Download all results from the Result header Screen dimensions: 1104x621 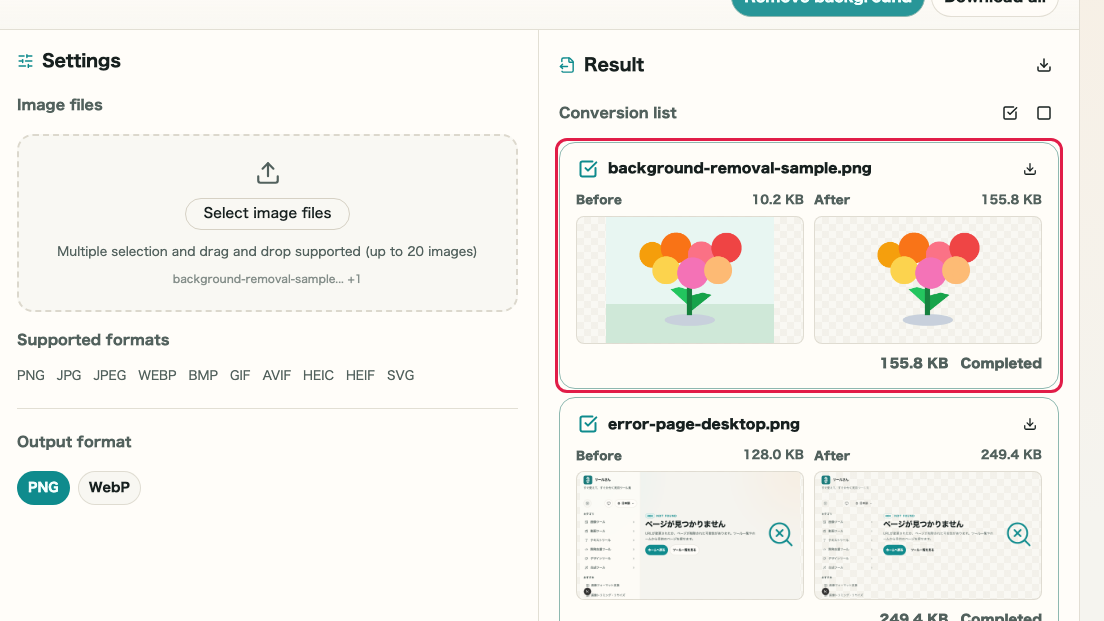pos(1043,65)
